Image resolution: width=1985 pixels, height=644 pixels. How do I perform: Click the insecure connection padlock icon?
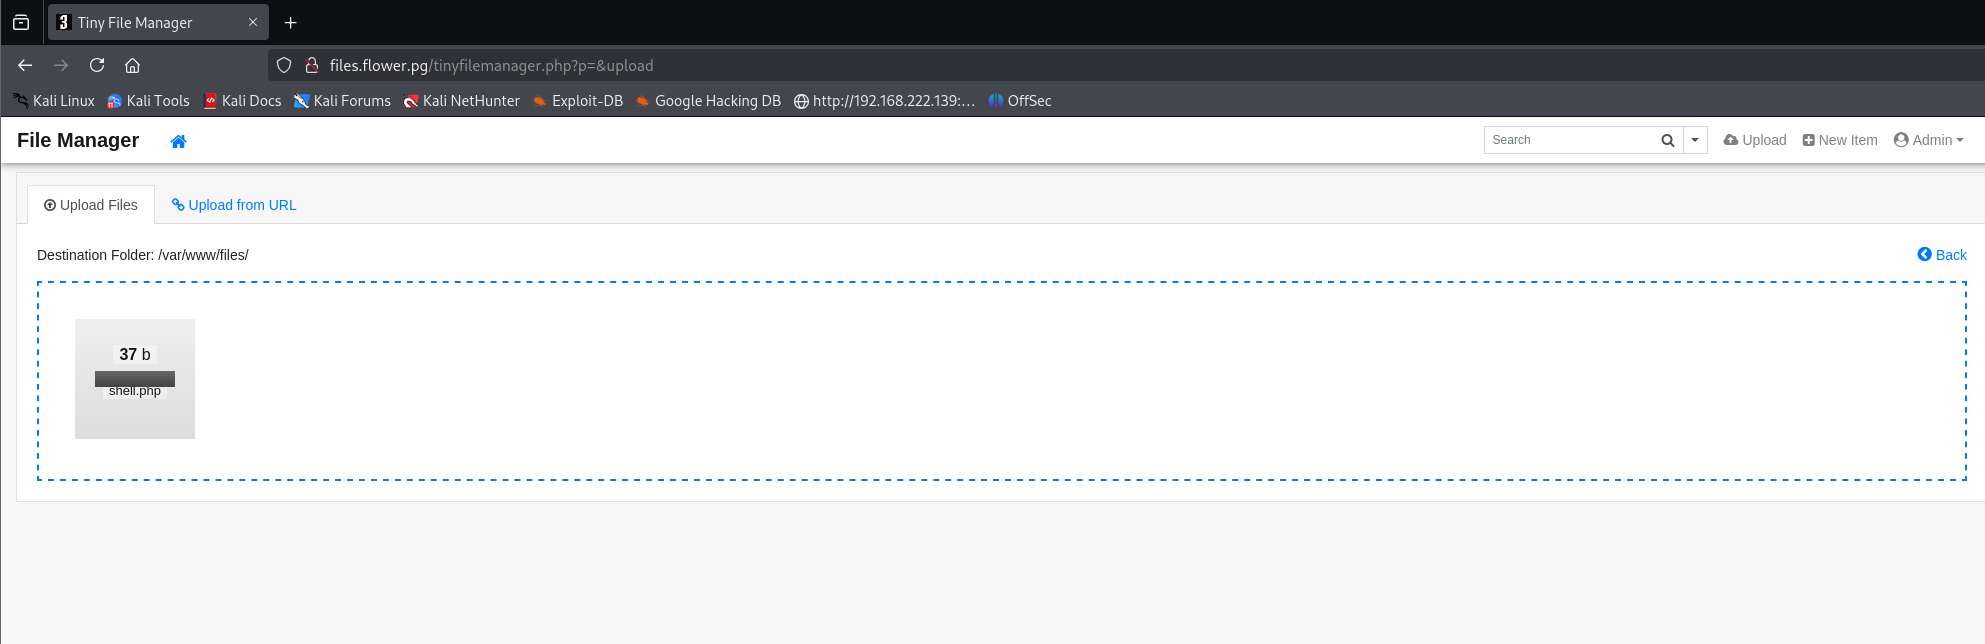pos(311,65)
